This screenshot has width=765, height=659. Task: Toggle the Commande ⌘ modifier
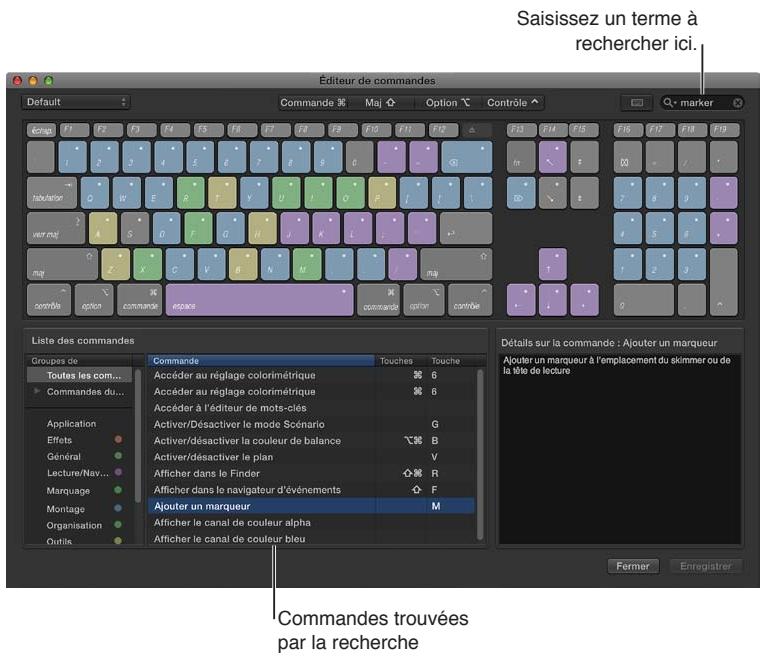[x=313, y=102]
